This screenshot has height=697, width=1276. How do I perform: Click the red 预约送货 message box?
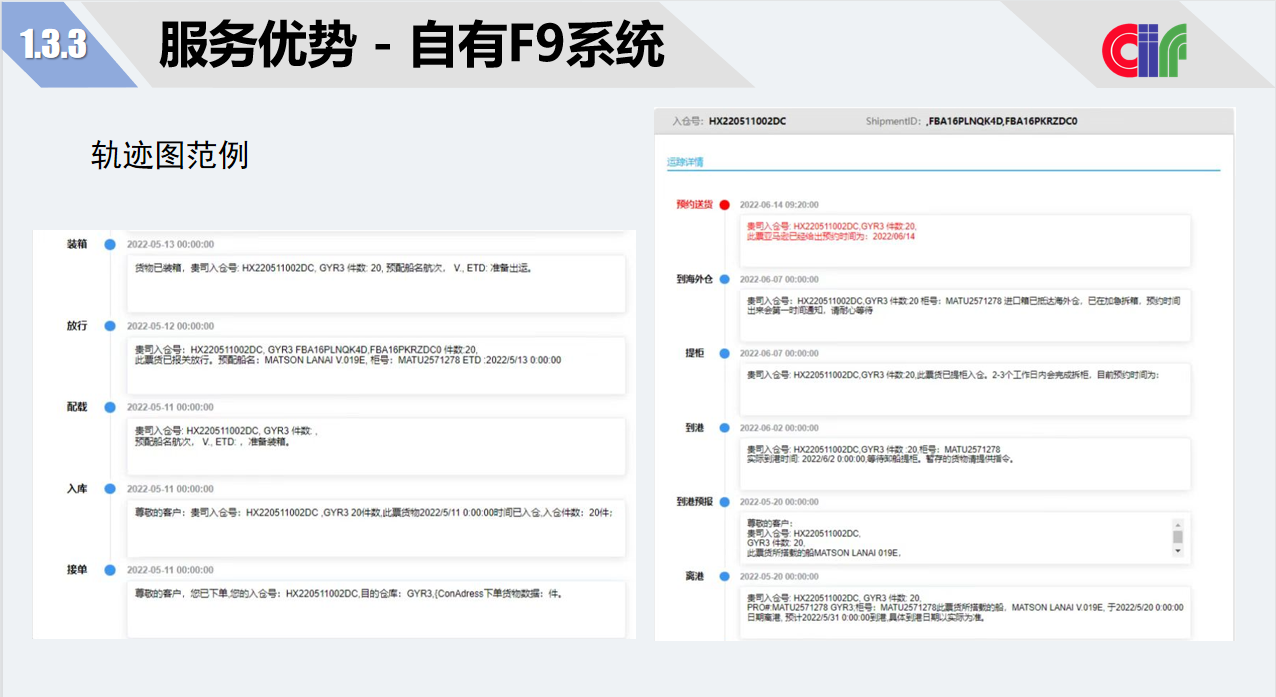click(x=965, y=240)
